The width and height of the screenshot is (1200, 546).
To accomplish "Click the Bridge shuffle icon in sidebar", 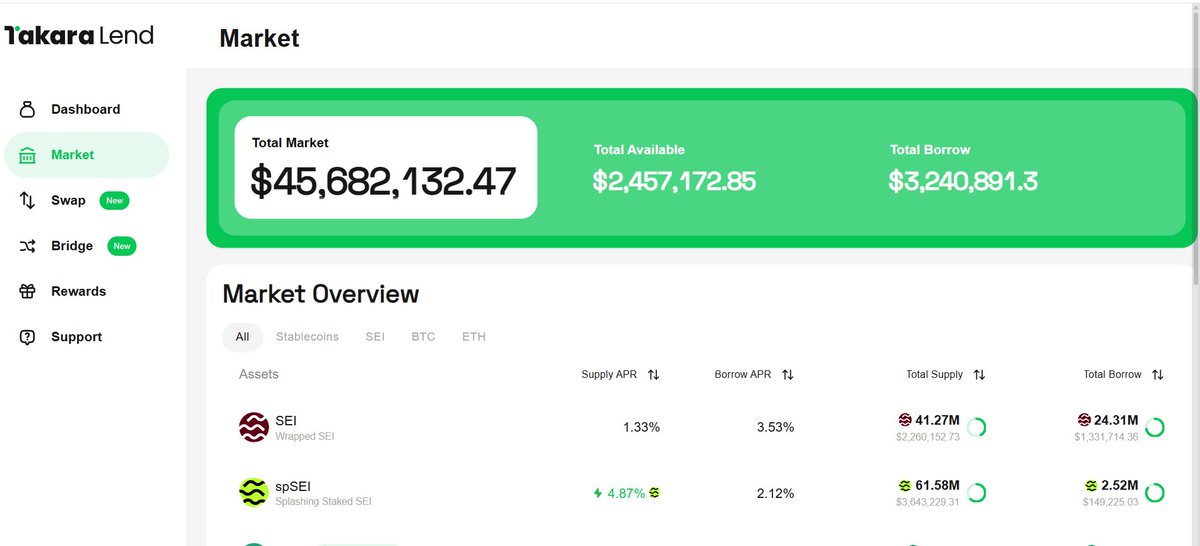I will pyautogui.click(x=28, y=246).
